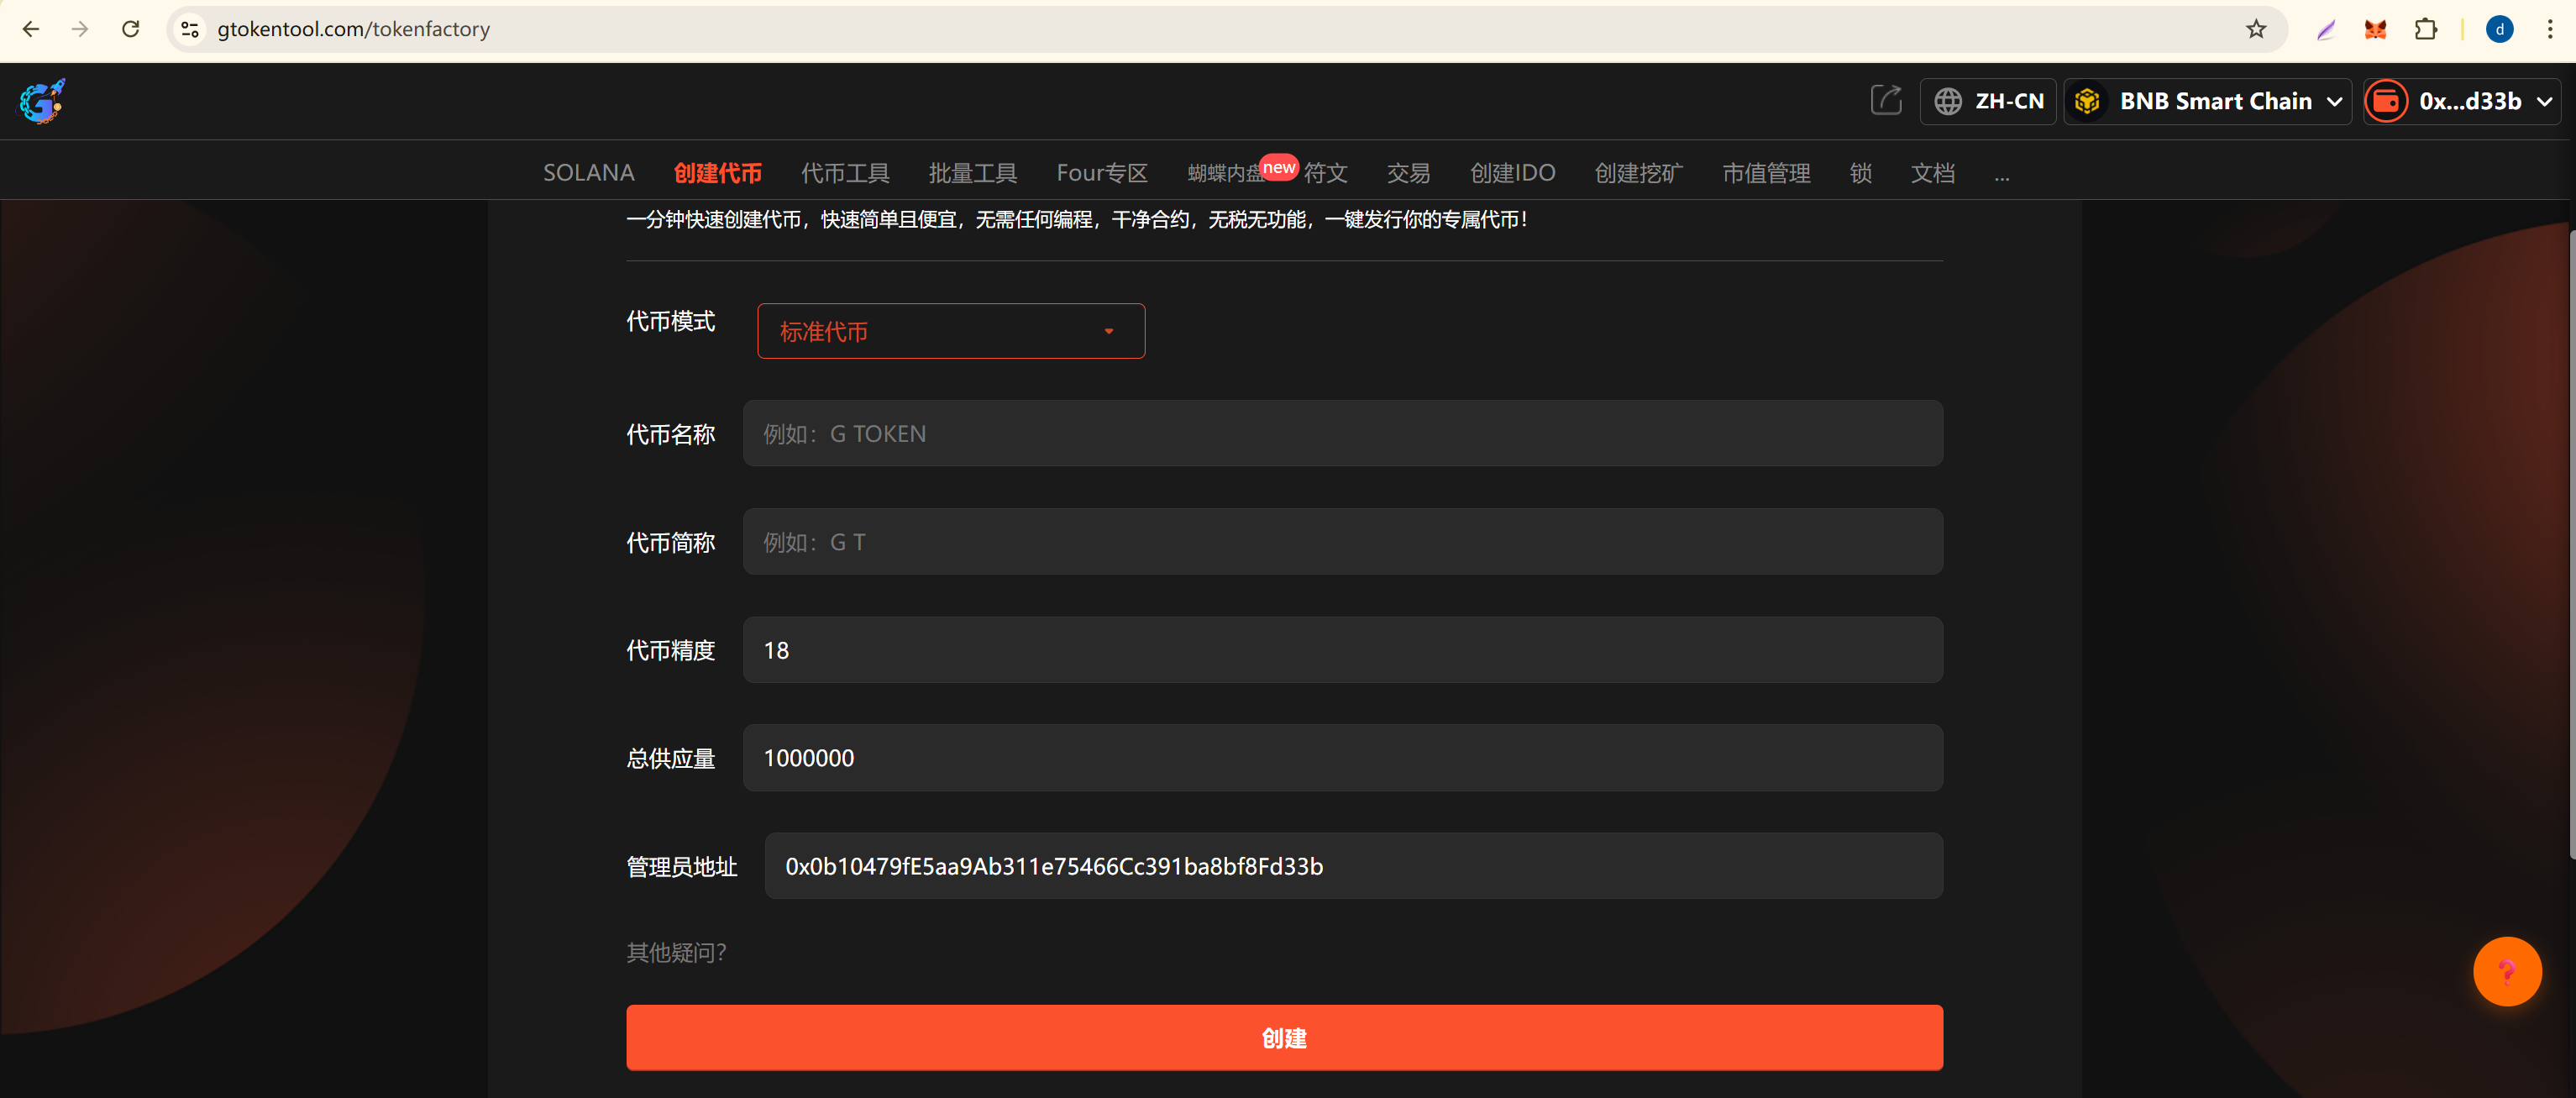This screenshot has width=2576, height=1098.
Task: Click the globe language icon
Action: [1948, 101]
